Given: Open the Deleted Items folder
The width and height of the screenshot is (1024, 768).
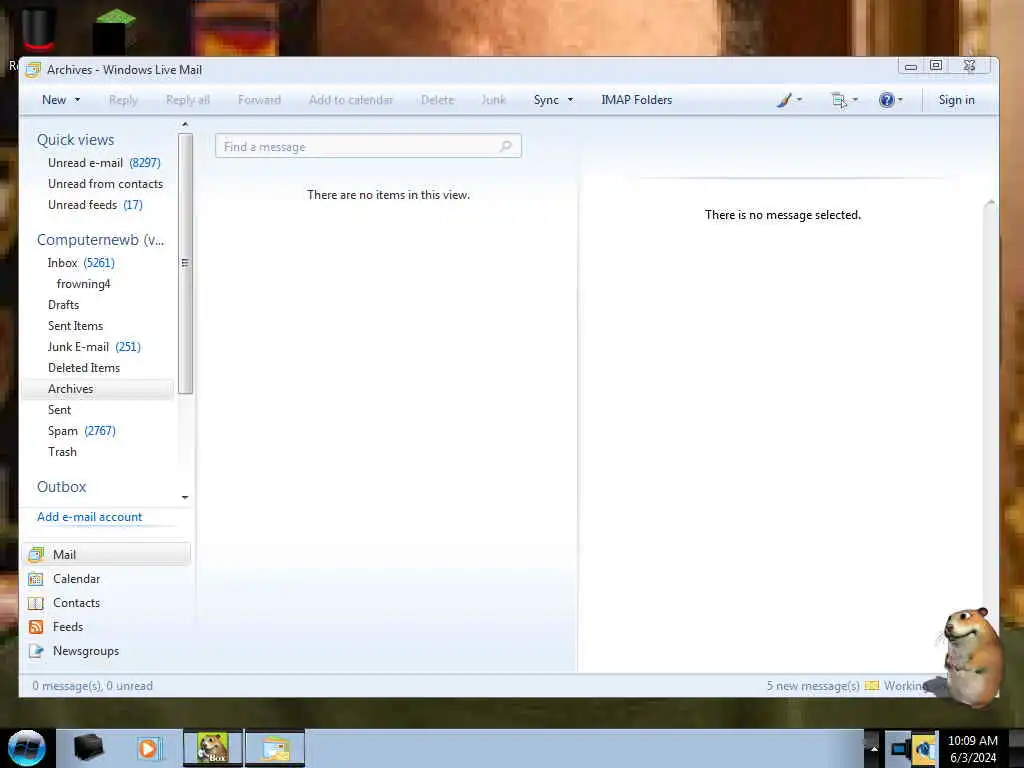Looking at the screenshot, I should click(x=84, y=367).
